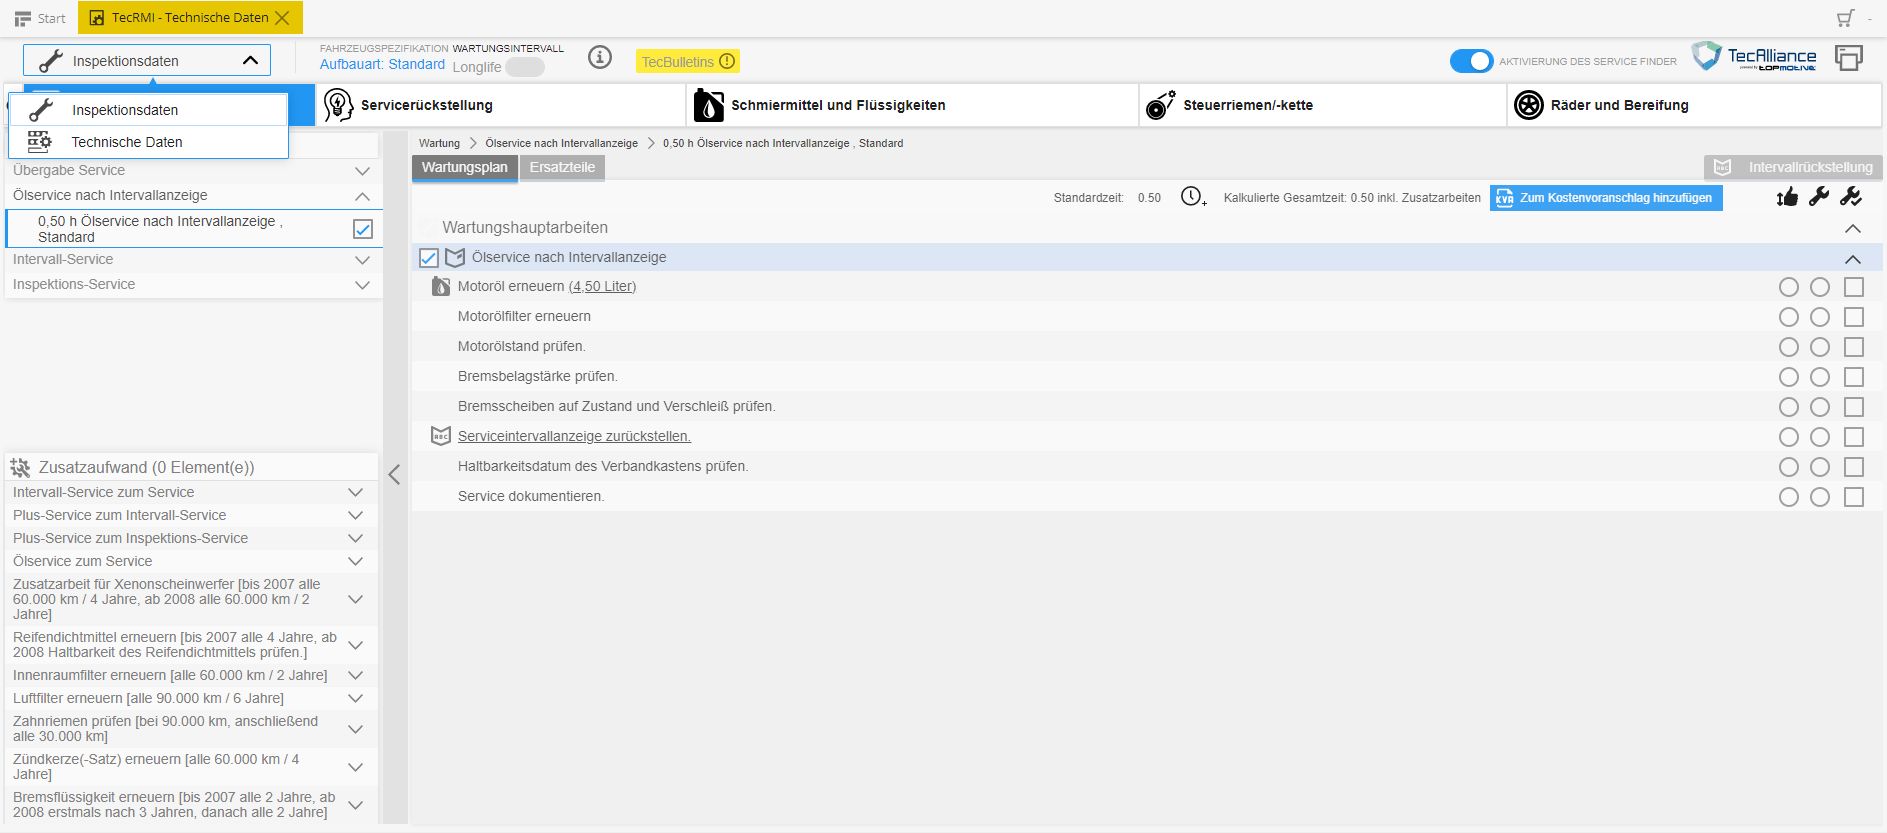
Task: Open Schmiermittel und Flüssigkeiten section
Action: [912, 105]
